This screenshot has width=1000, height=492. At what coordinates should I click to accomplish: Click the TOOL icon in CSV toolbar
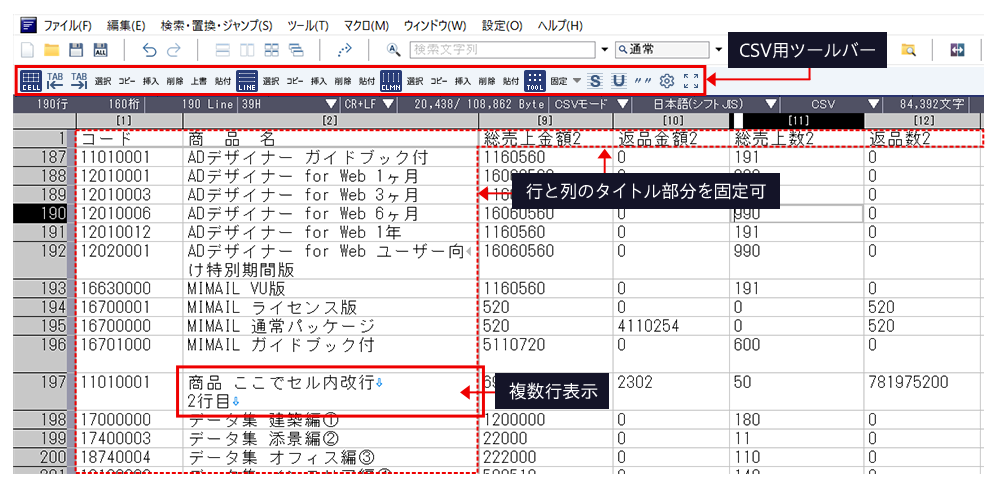pos(535,81)
